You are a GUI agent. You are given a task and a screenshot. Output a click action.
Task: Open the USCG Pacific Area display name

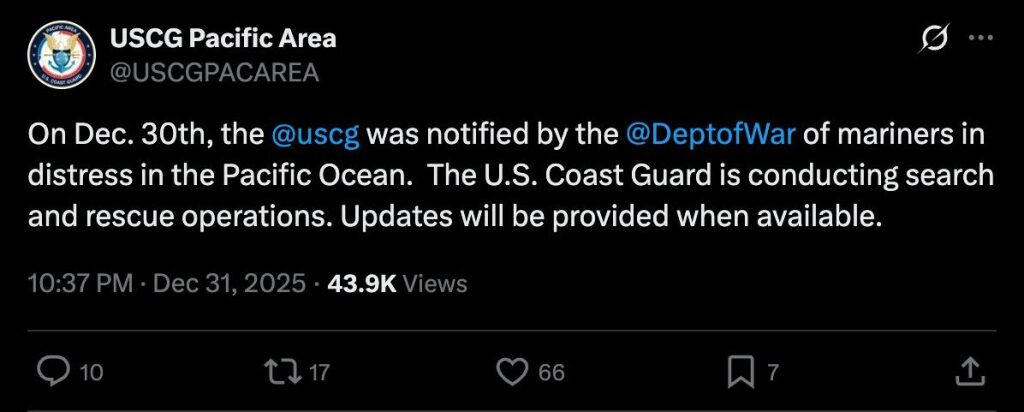220,40
